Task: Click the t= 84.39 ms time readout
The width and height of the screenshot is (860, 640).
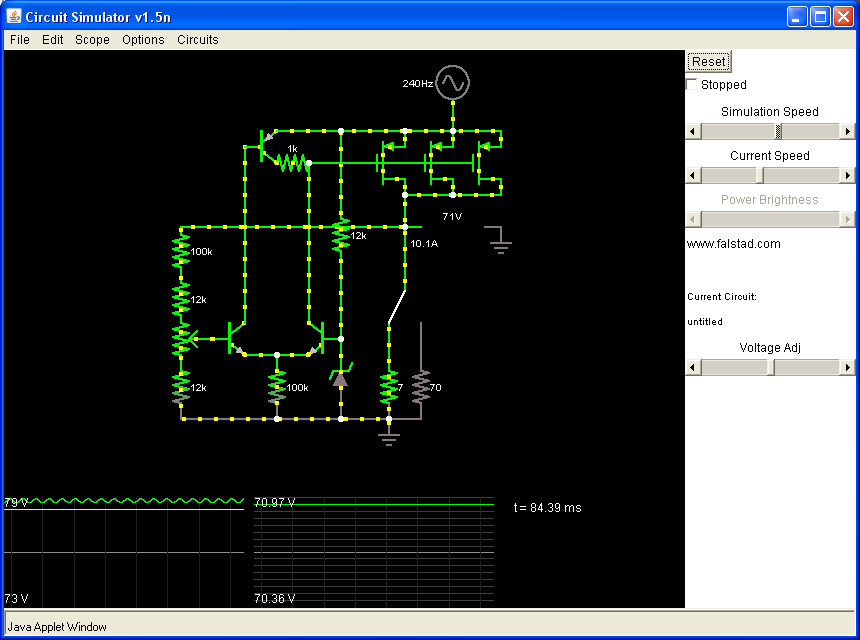Action: point(547,508)
